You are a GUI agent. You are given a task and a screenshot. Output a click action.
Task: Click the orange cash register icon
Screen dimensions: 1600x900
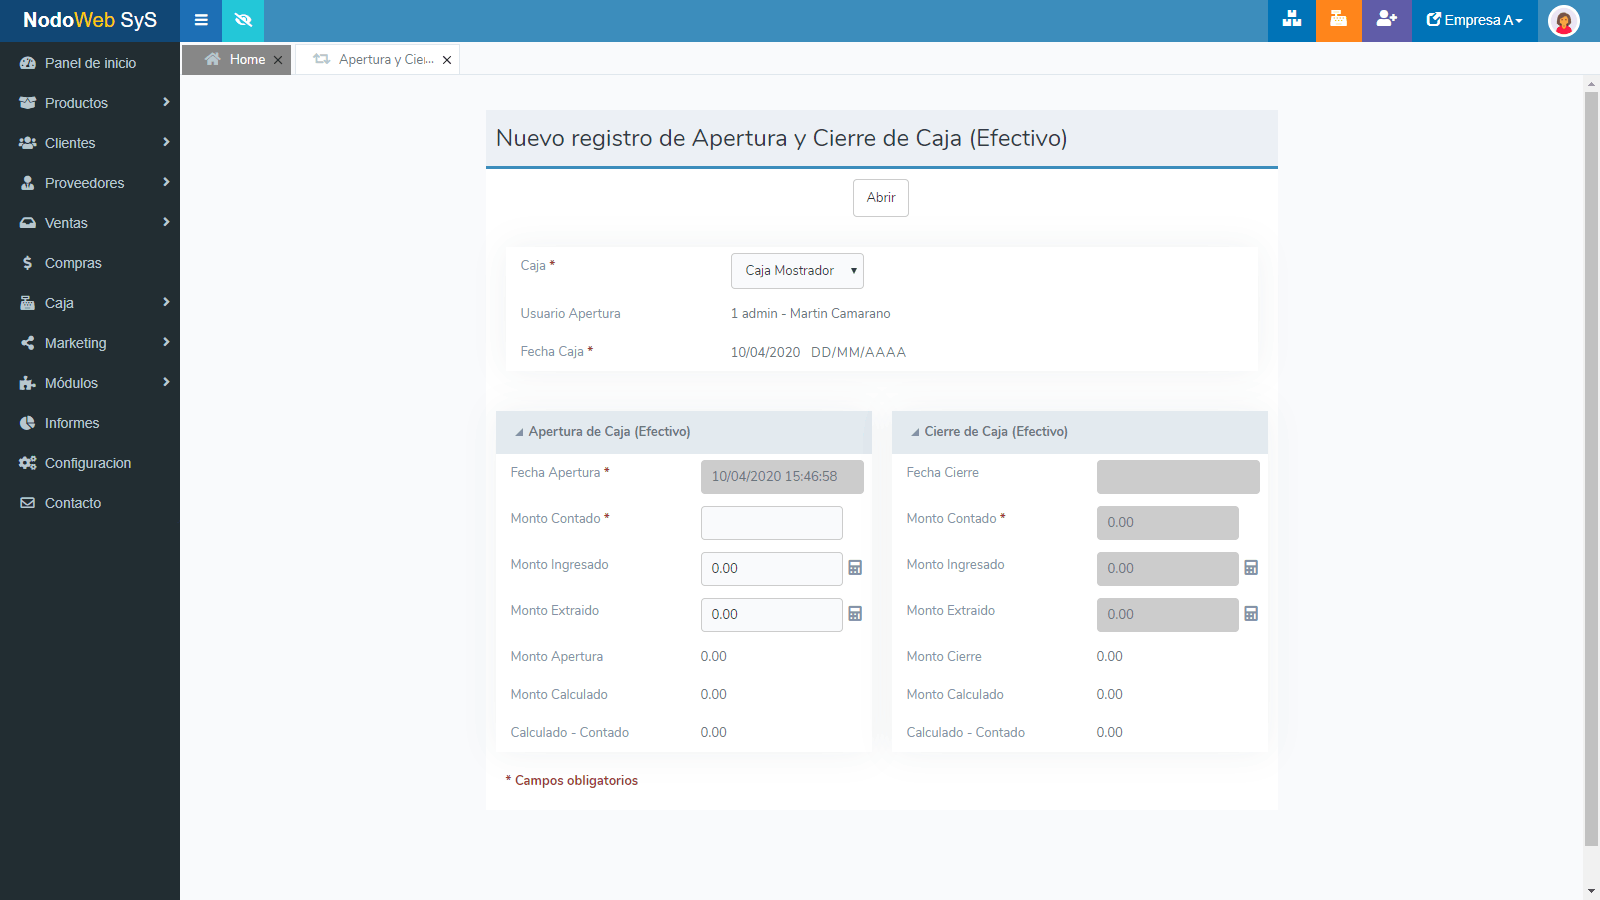1338,20
